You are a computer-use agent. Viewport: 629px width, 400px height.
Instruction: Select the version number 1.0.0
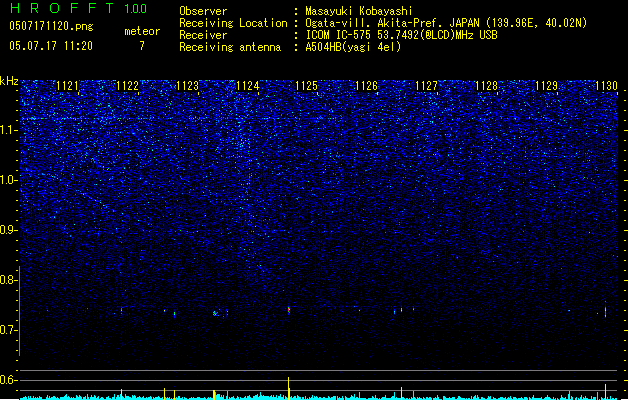pyautogui.click(x=135, y=9)
